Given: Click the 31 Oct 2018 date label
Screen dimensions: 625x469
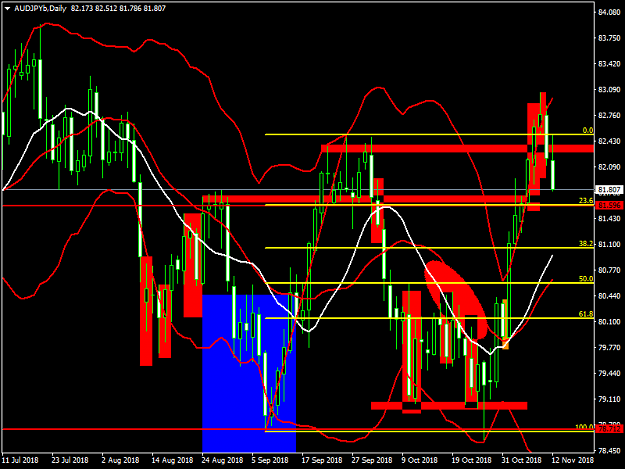Looking at the screenshot, I should pos(521,460).
